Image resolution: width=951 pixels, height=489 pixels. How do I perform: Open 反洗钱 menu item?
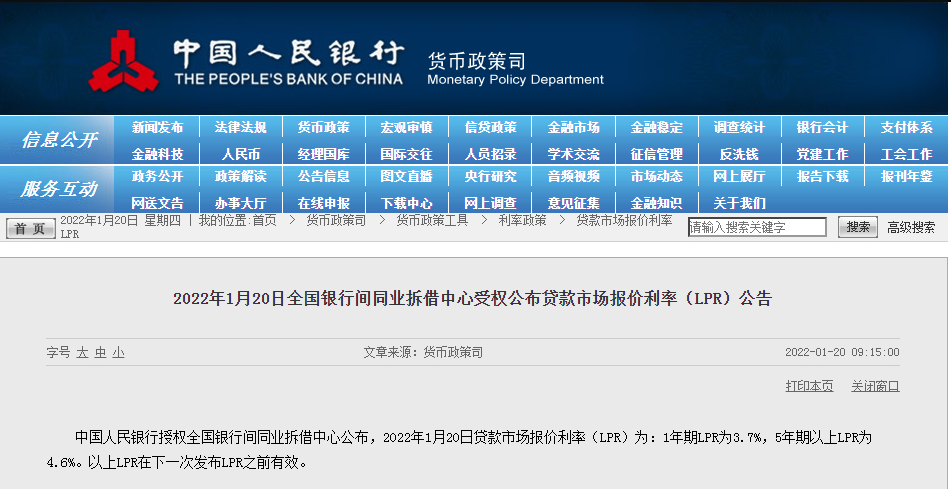739,154
